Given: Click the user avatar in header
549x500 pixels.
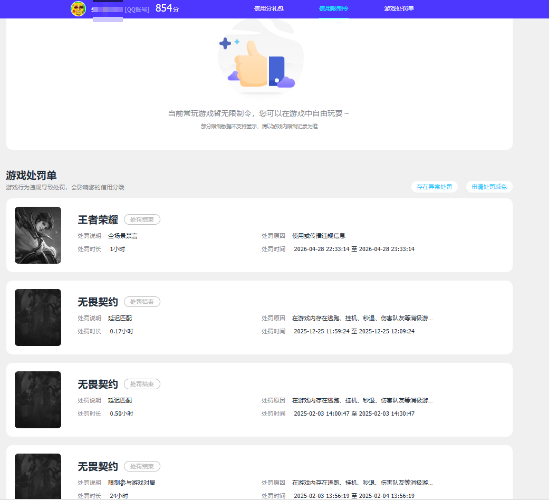Looking at the screenshot, I should [78, 9].
